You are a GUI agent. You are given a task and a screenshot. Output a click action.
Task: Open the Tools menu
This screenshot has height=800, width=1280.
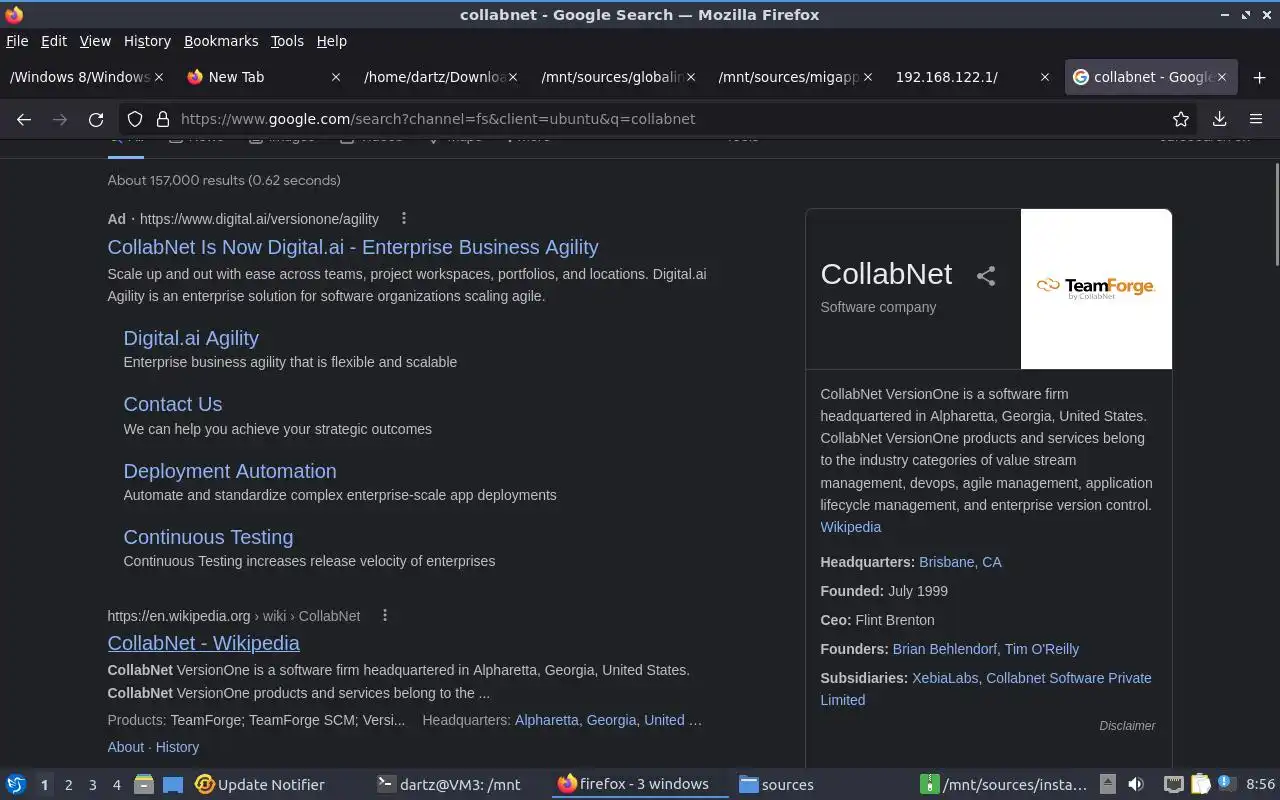[x=287, y=41]
